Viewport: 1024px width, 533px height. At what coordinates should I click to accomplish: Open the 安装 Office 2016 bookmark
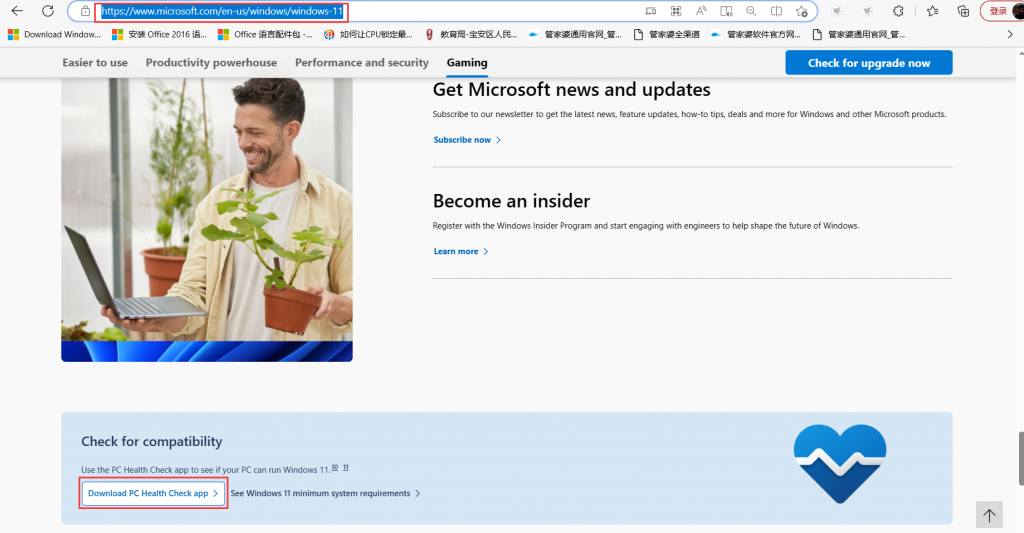[x=159, y=35]
